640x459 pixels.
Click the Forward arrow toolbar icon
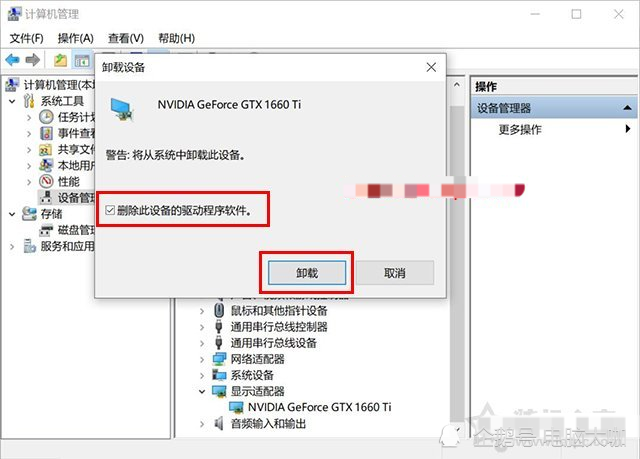[33, 60]
